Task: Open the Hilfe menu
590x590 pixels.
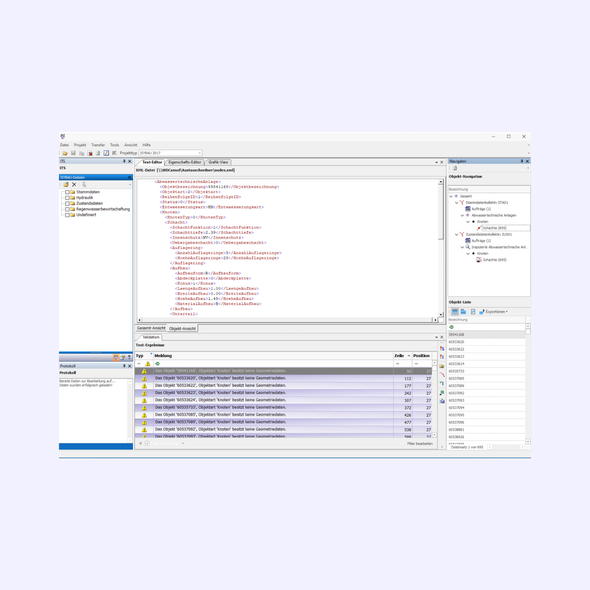Action: click(x=146, y=145)
